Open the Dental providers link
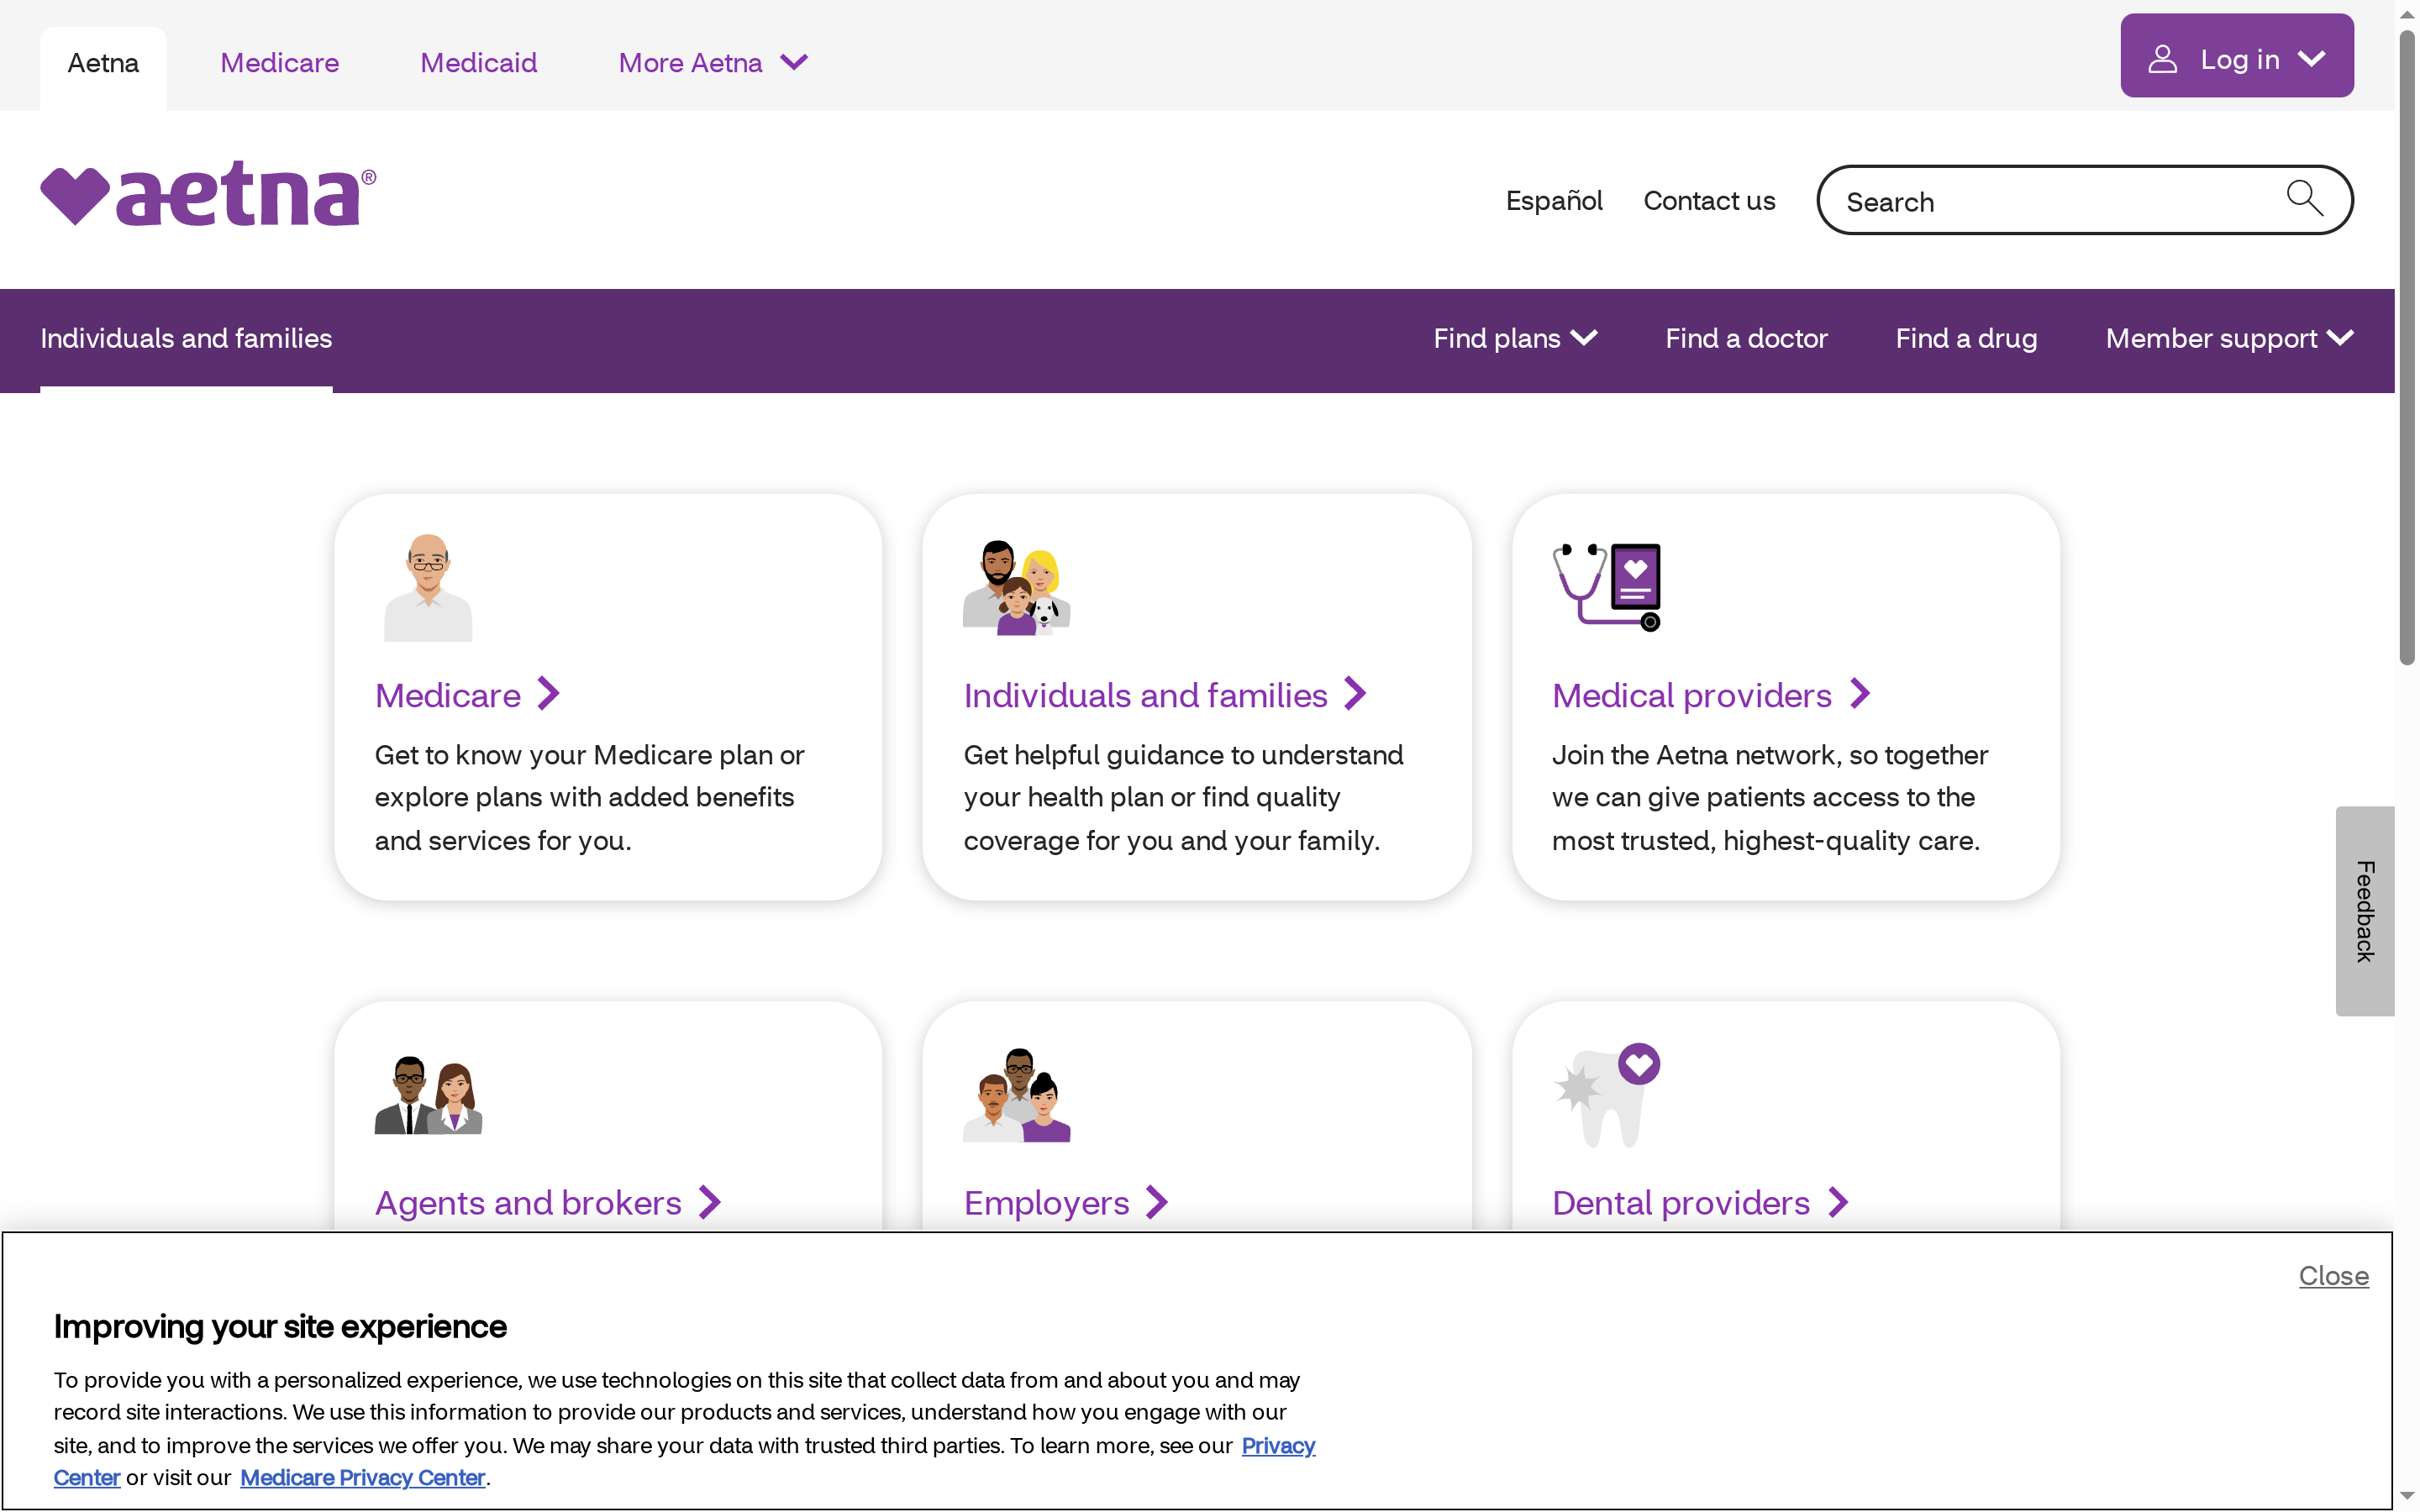This screenshot has width=2420, height=1512. point(1681,1203)
